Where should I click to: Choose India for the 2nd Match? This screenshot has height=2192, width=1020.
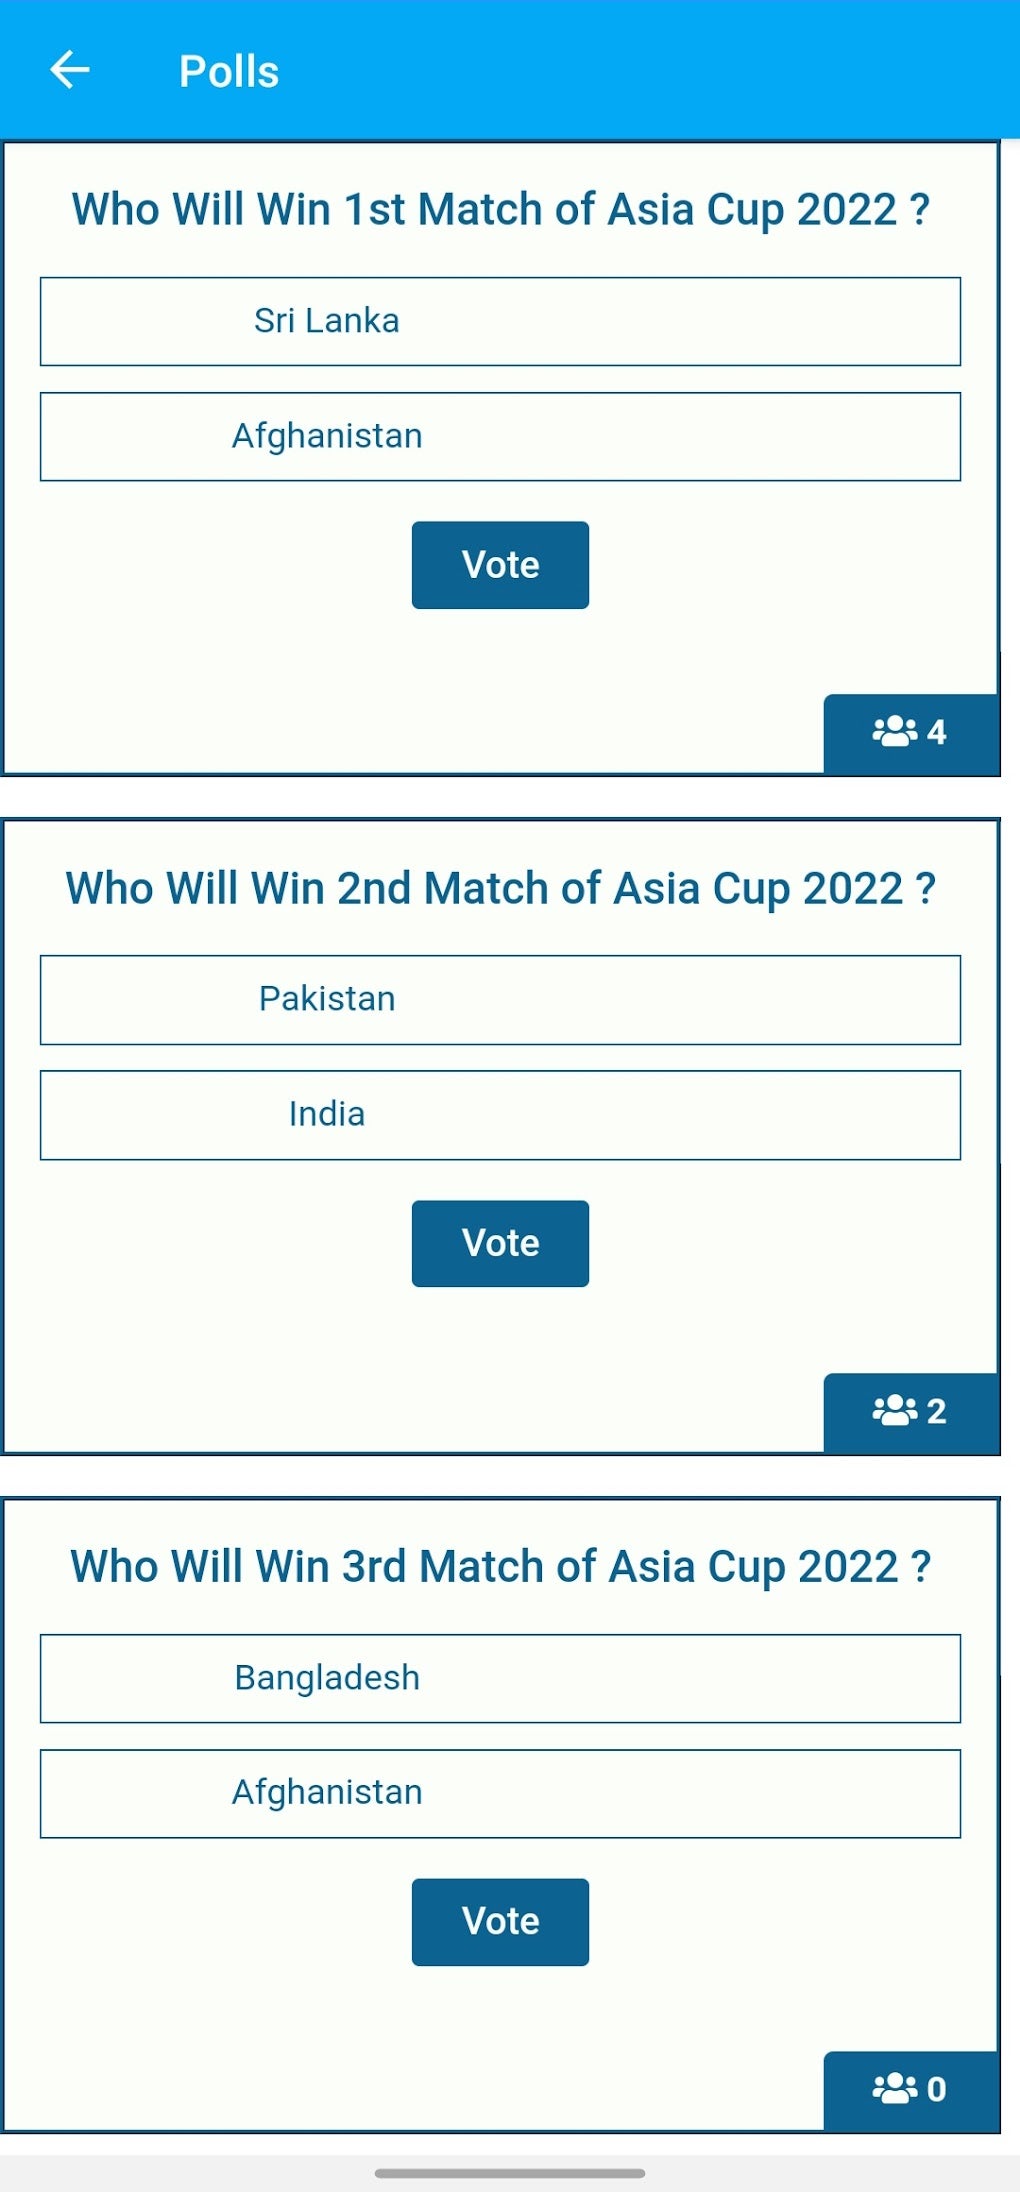pos(500,1114)
